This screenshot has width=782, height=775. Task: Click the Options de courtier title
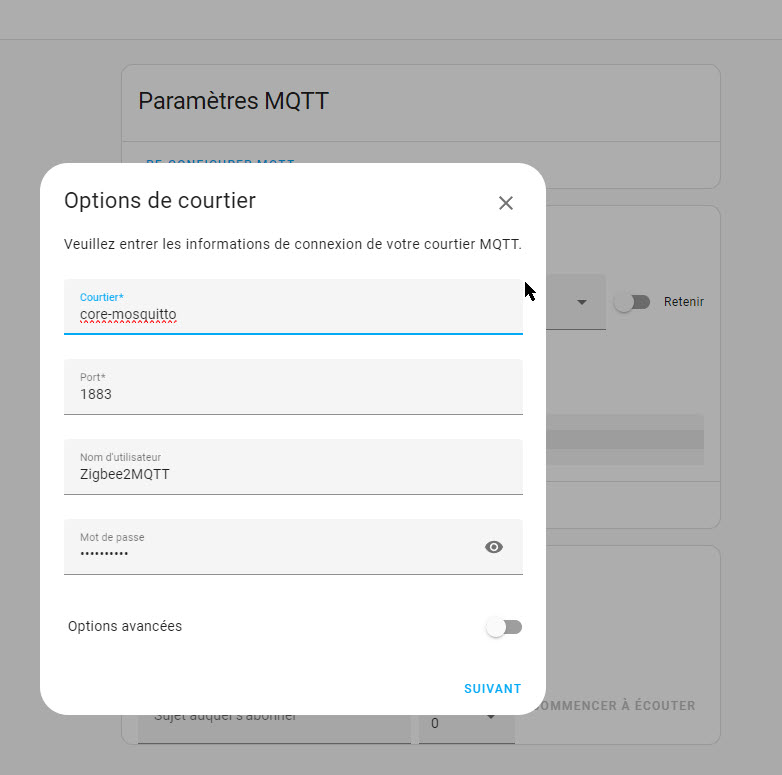pyautogui.click(x=160, y=201)
